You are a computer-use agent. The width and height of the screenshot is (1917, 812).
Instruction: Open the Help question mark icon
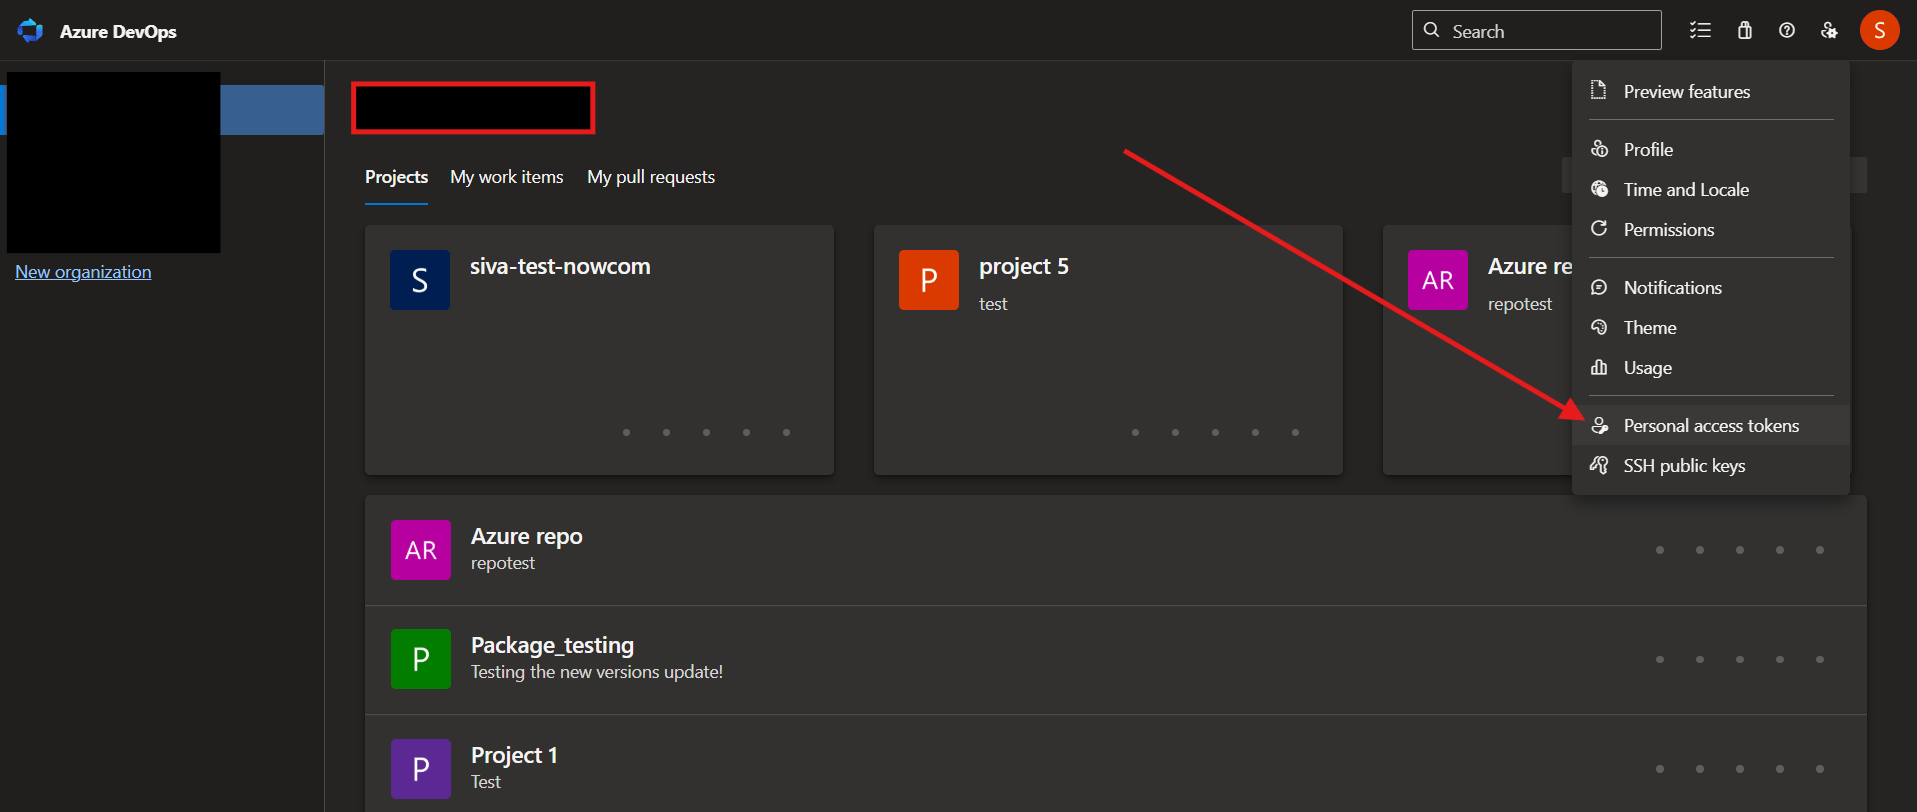pos(1787,31)
